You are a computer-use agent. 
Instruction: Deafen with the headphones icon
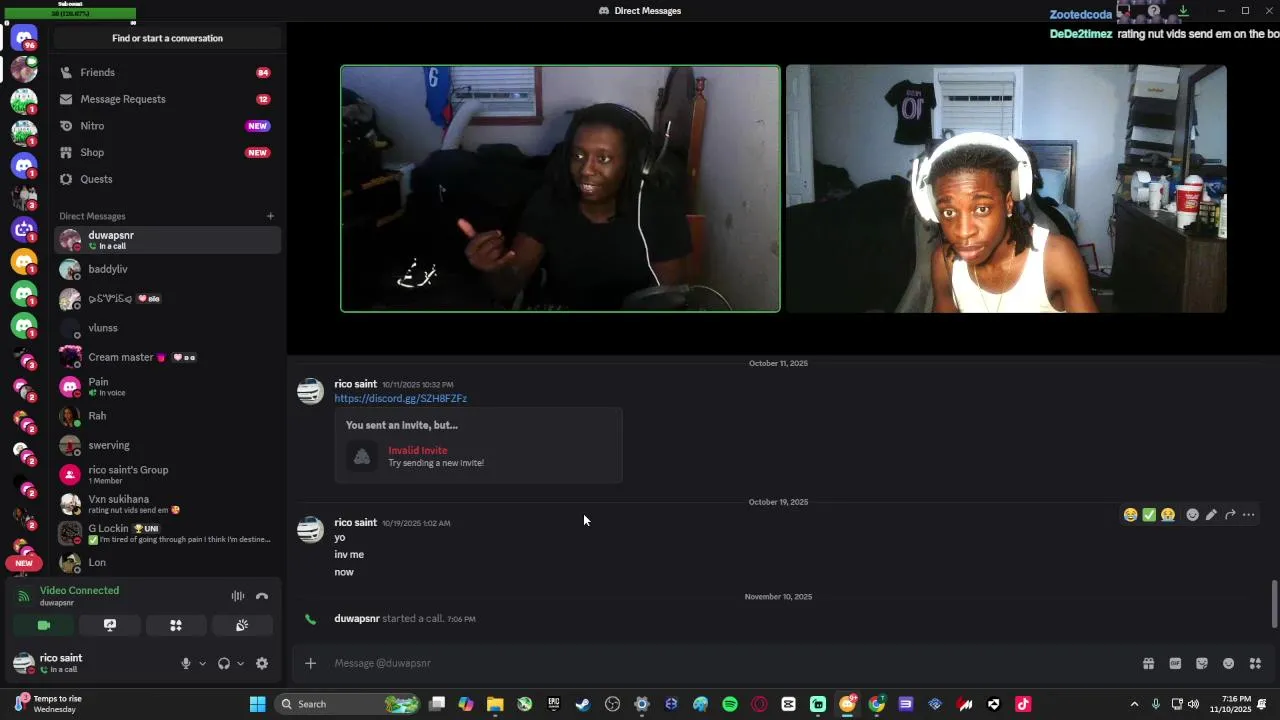point(224,663)
